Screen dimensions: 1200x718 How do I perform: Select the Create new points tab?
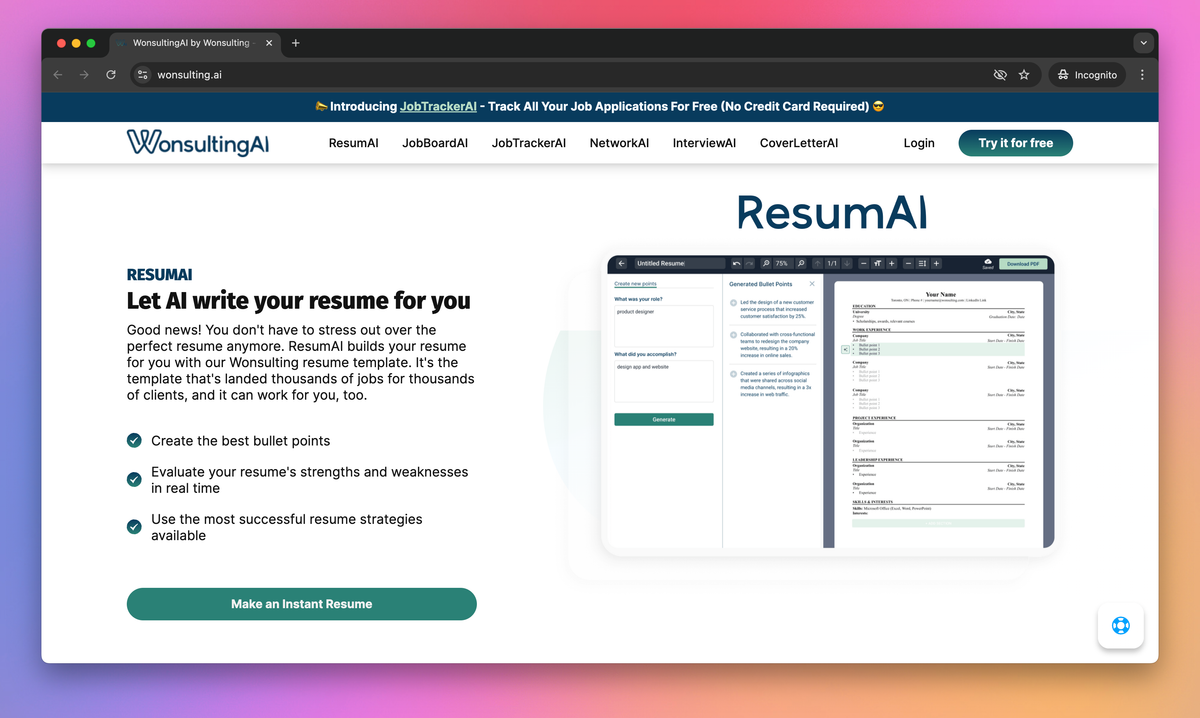tap(636, 284)
